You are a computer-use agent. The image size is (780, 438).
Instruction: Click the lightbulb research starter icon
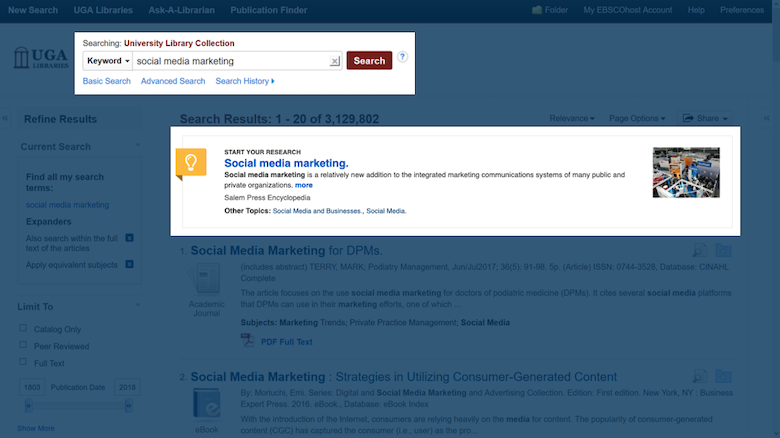click(191, 162)
